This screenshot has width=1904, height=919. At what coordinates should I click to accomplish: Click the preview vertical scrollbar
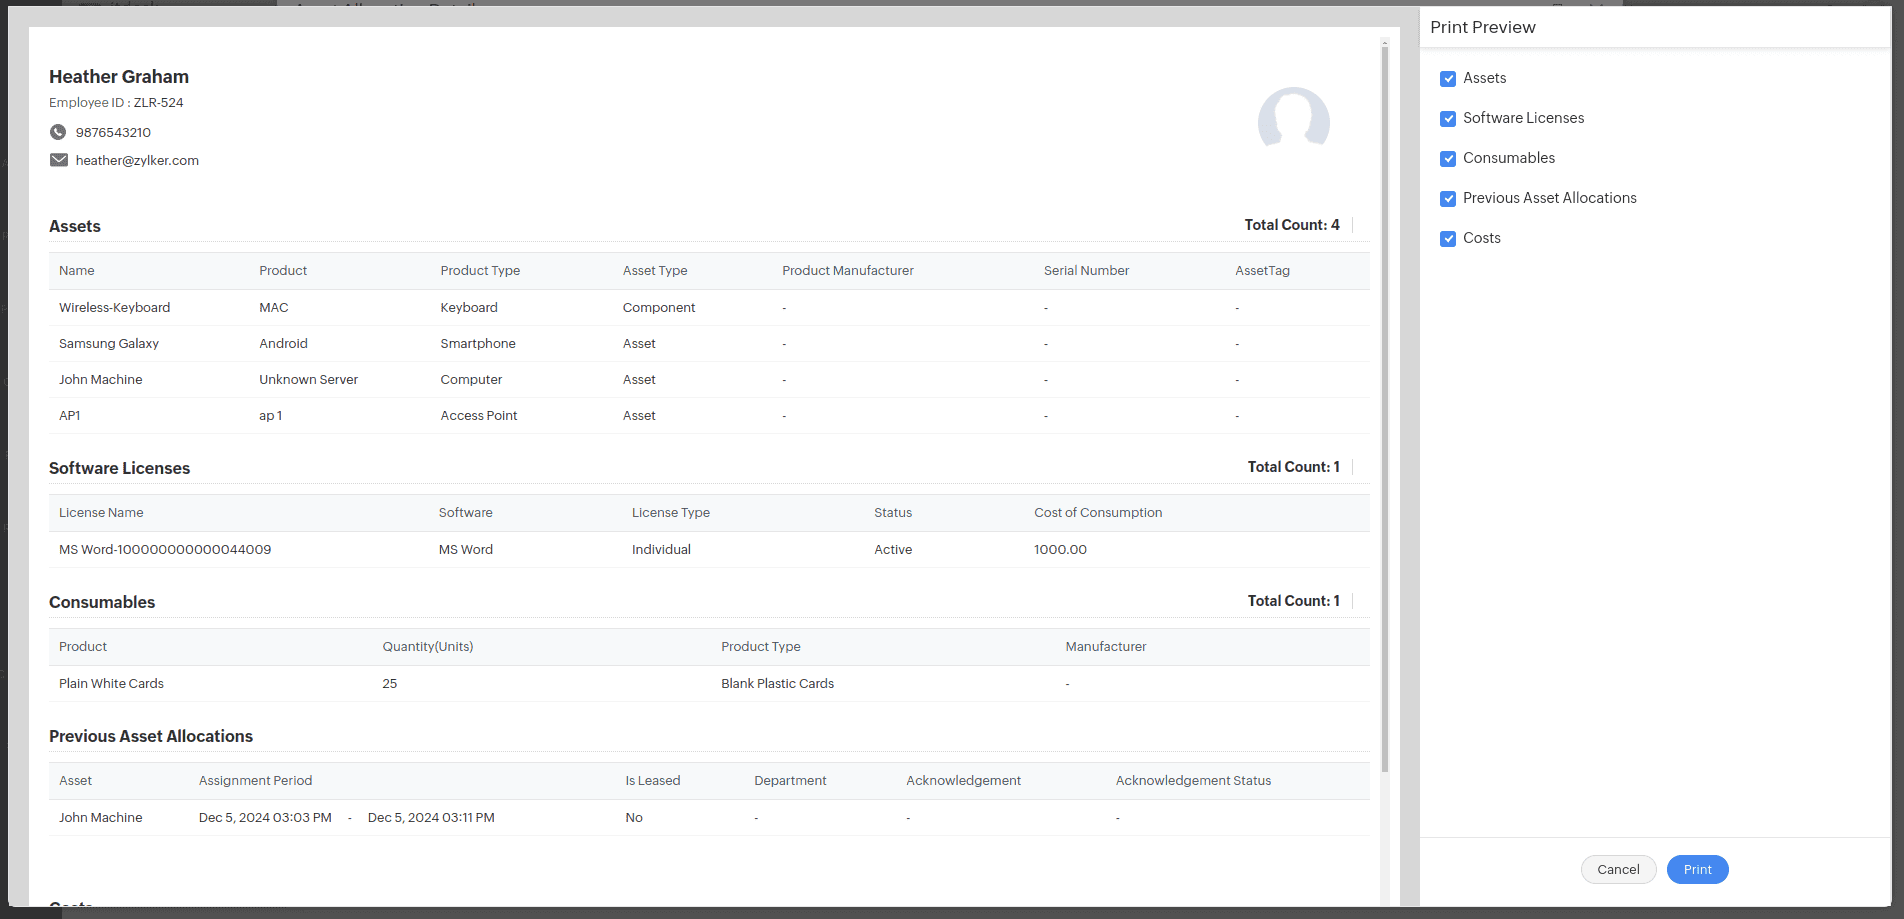pos(1385,410)
